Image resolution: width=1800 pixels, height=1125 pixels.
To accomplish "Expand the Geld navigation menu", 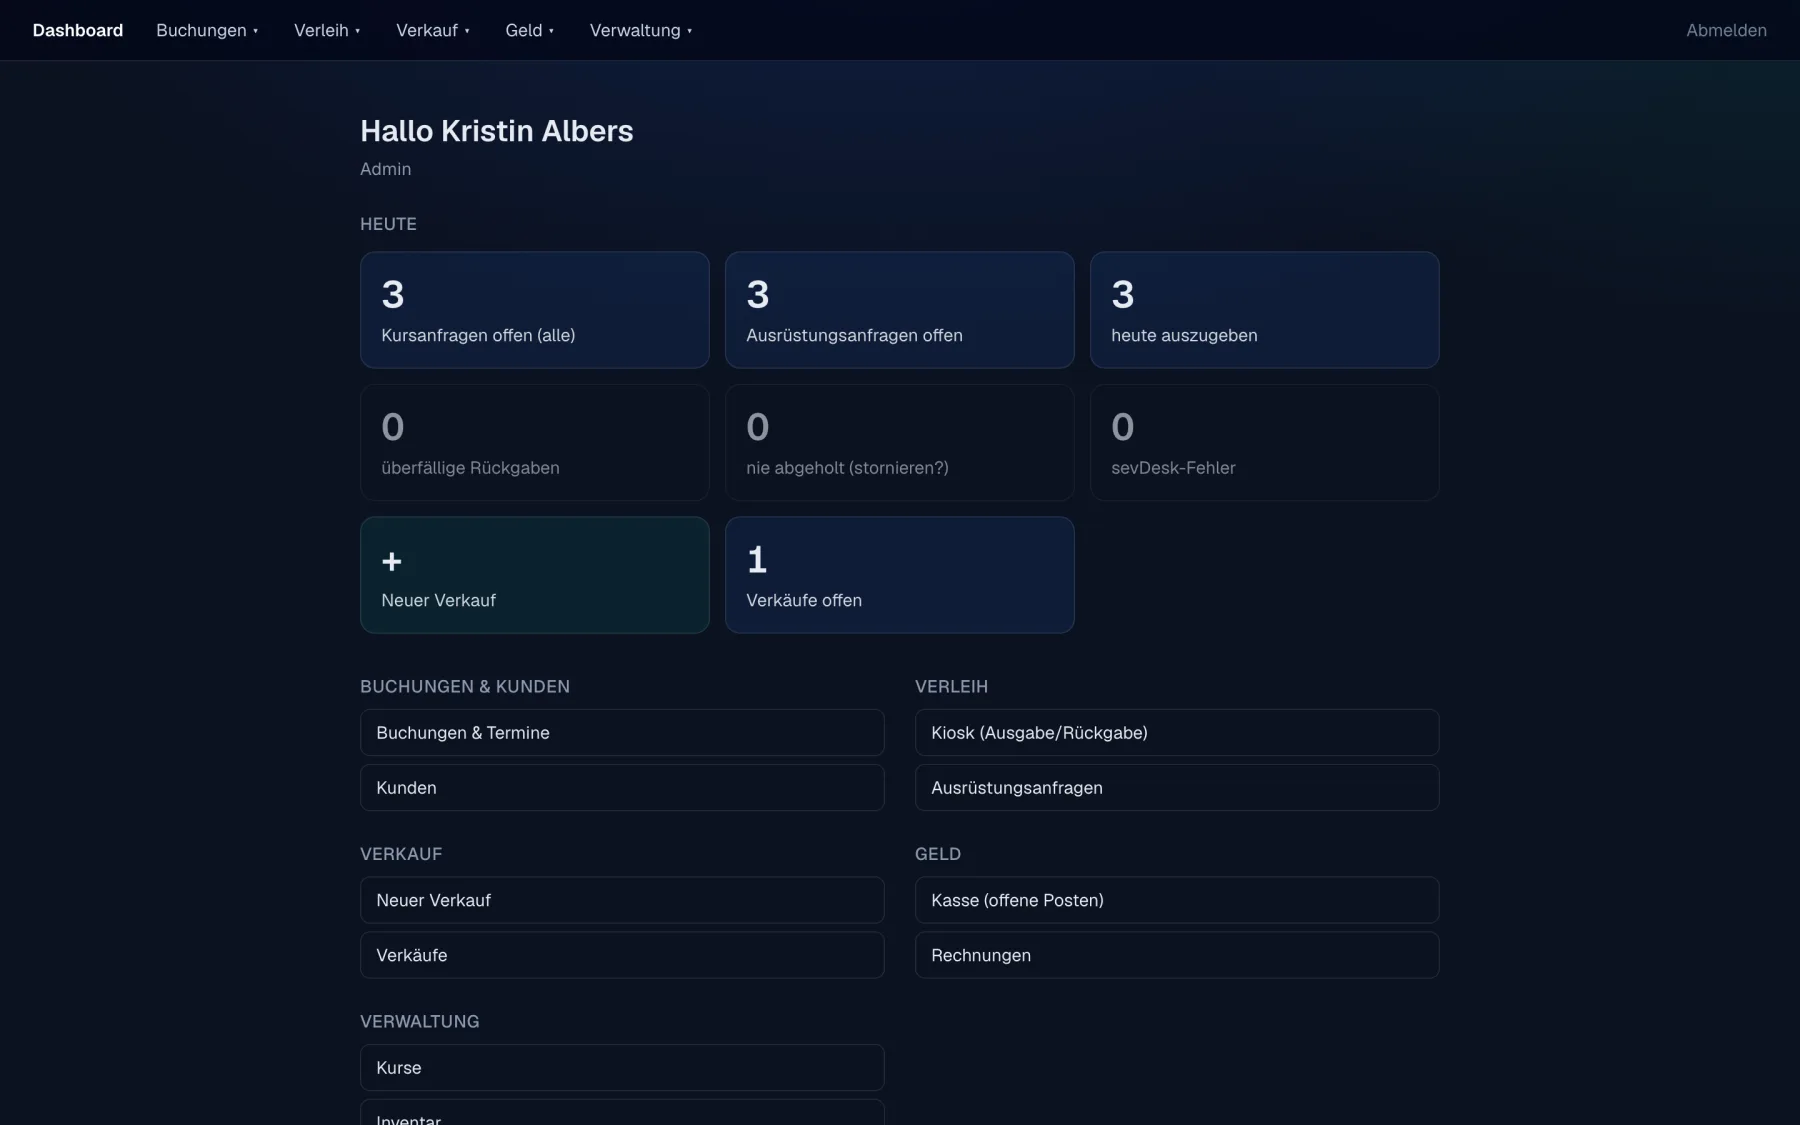I will tap(530, 30).
